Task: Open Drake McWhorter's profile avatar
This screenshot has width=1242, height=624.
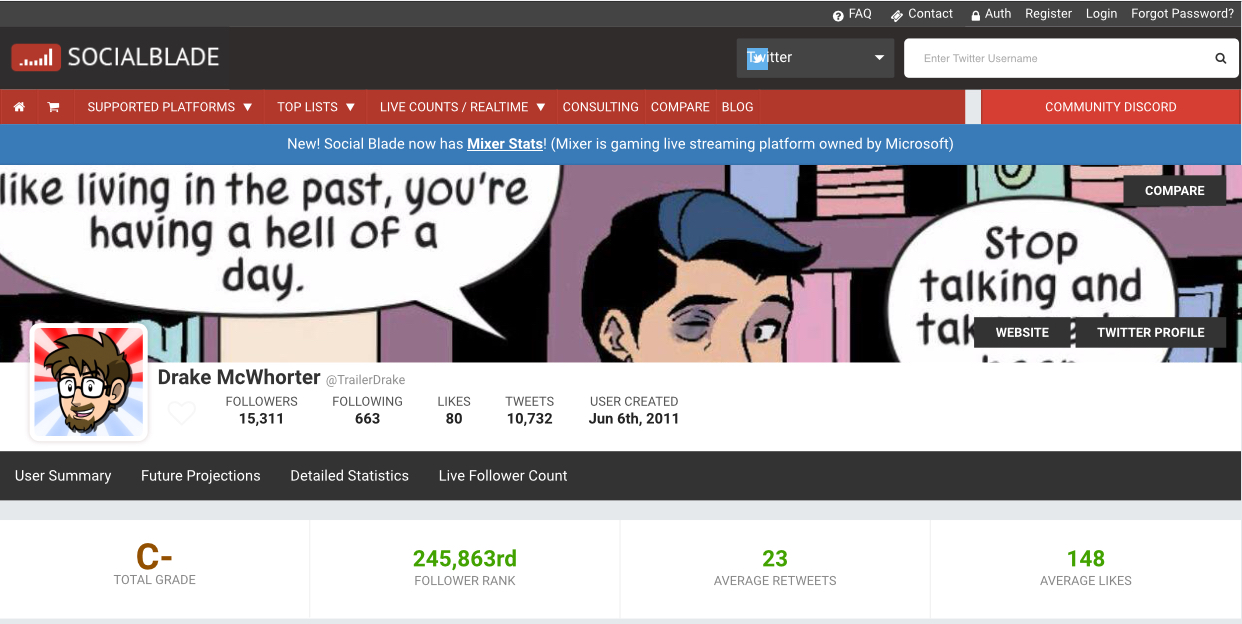Action: (x=89, y=383)
